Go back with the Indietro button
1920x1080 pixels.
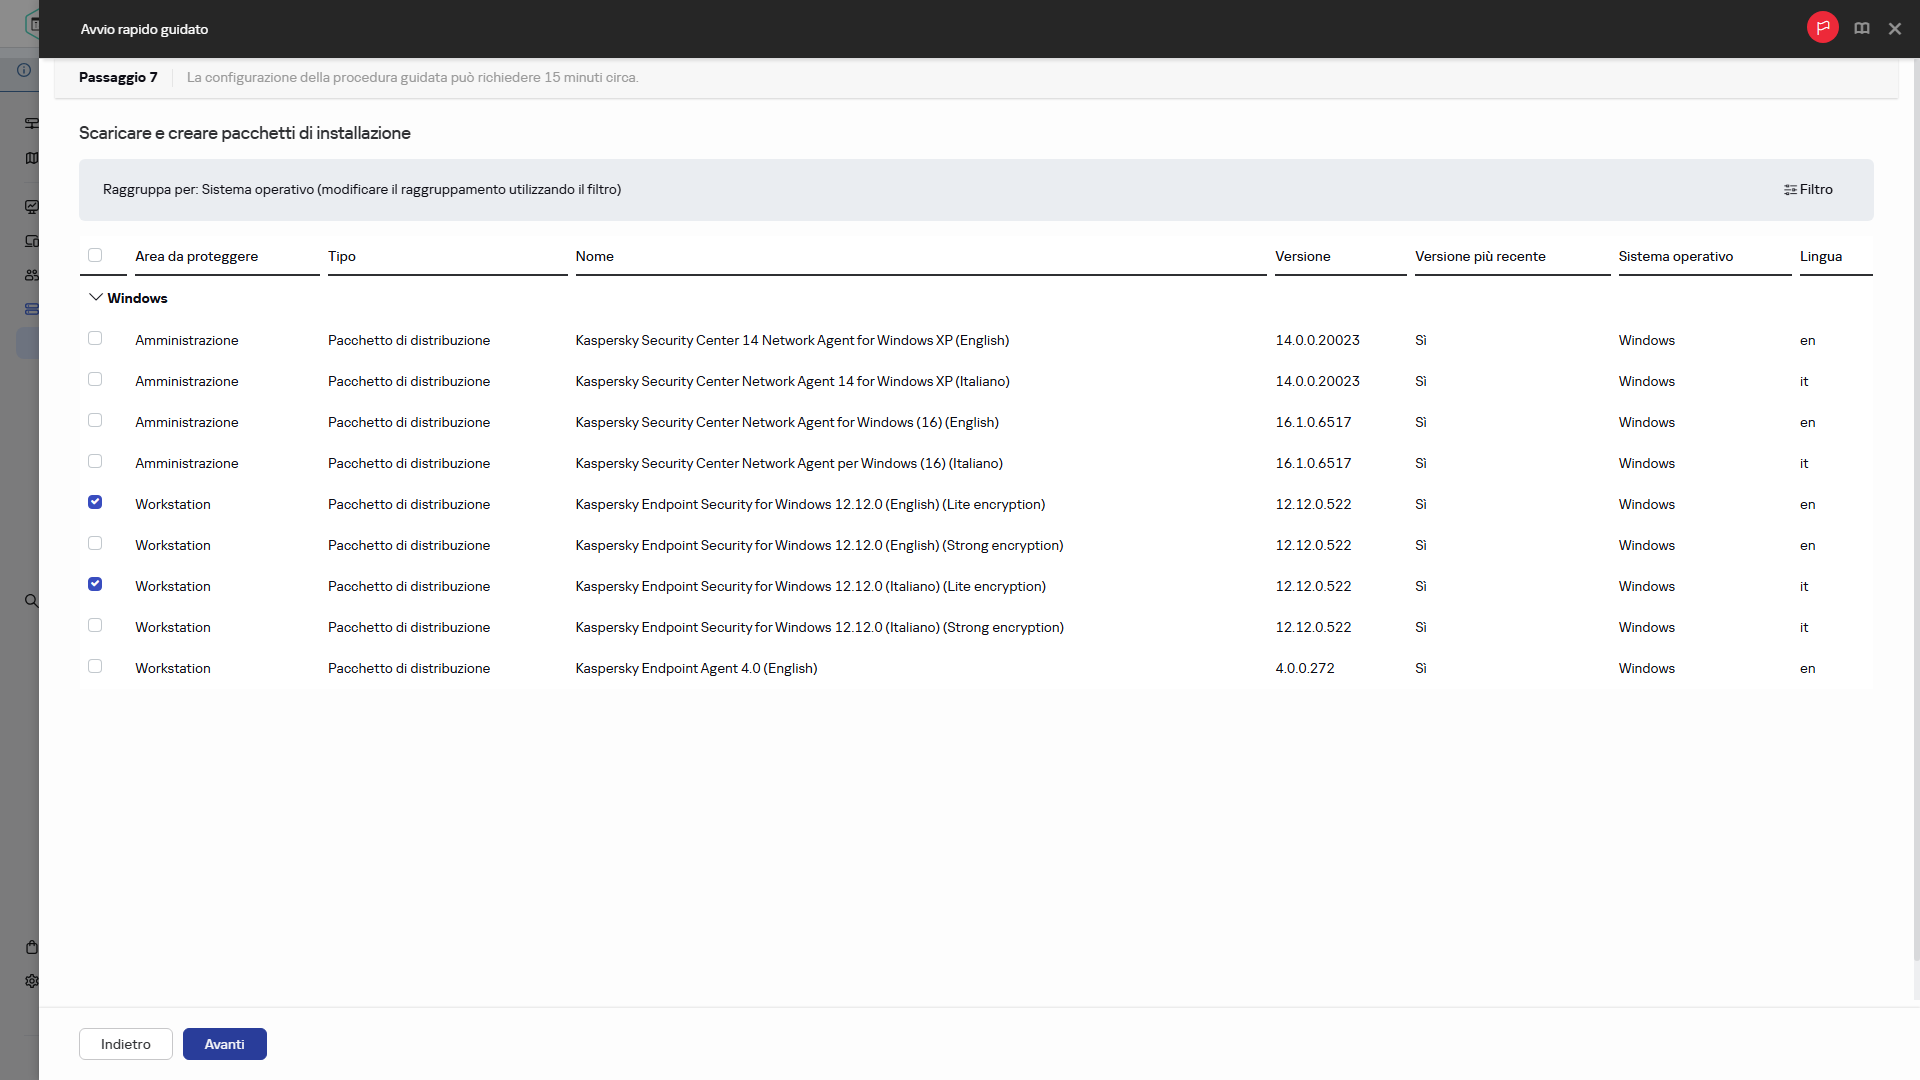[126, 1044]
